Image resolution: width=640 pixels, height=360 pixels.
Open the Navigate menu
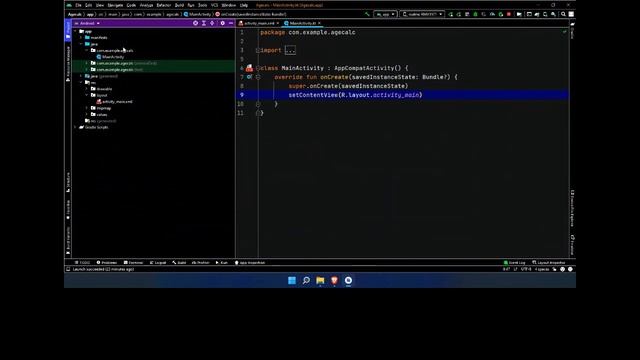click(115, 5)
